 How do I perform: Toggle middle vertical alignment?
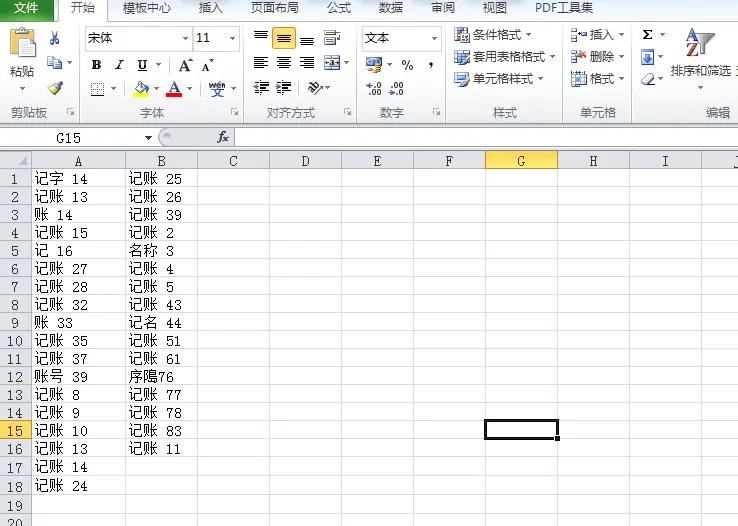[284, 38]
